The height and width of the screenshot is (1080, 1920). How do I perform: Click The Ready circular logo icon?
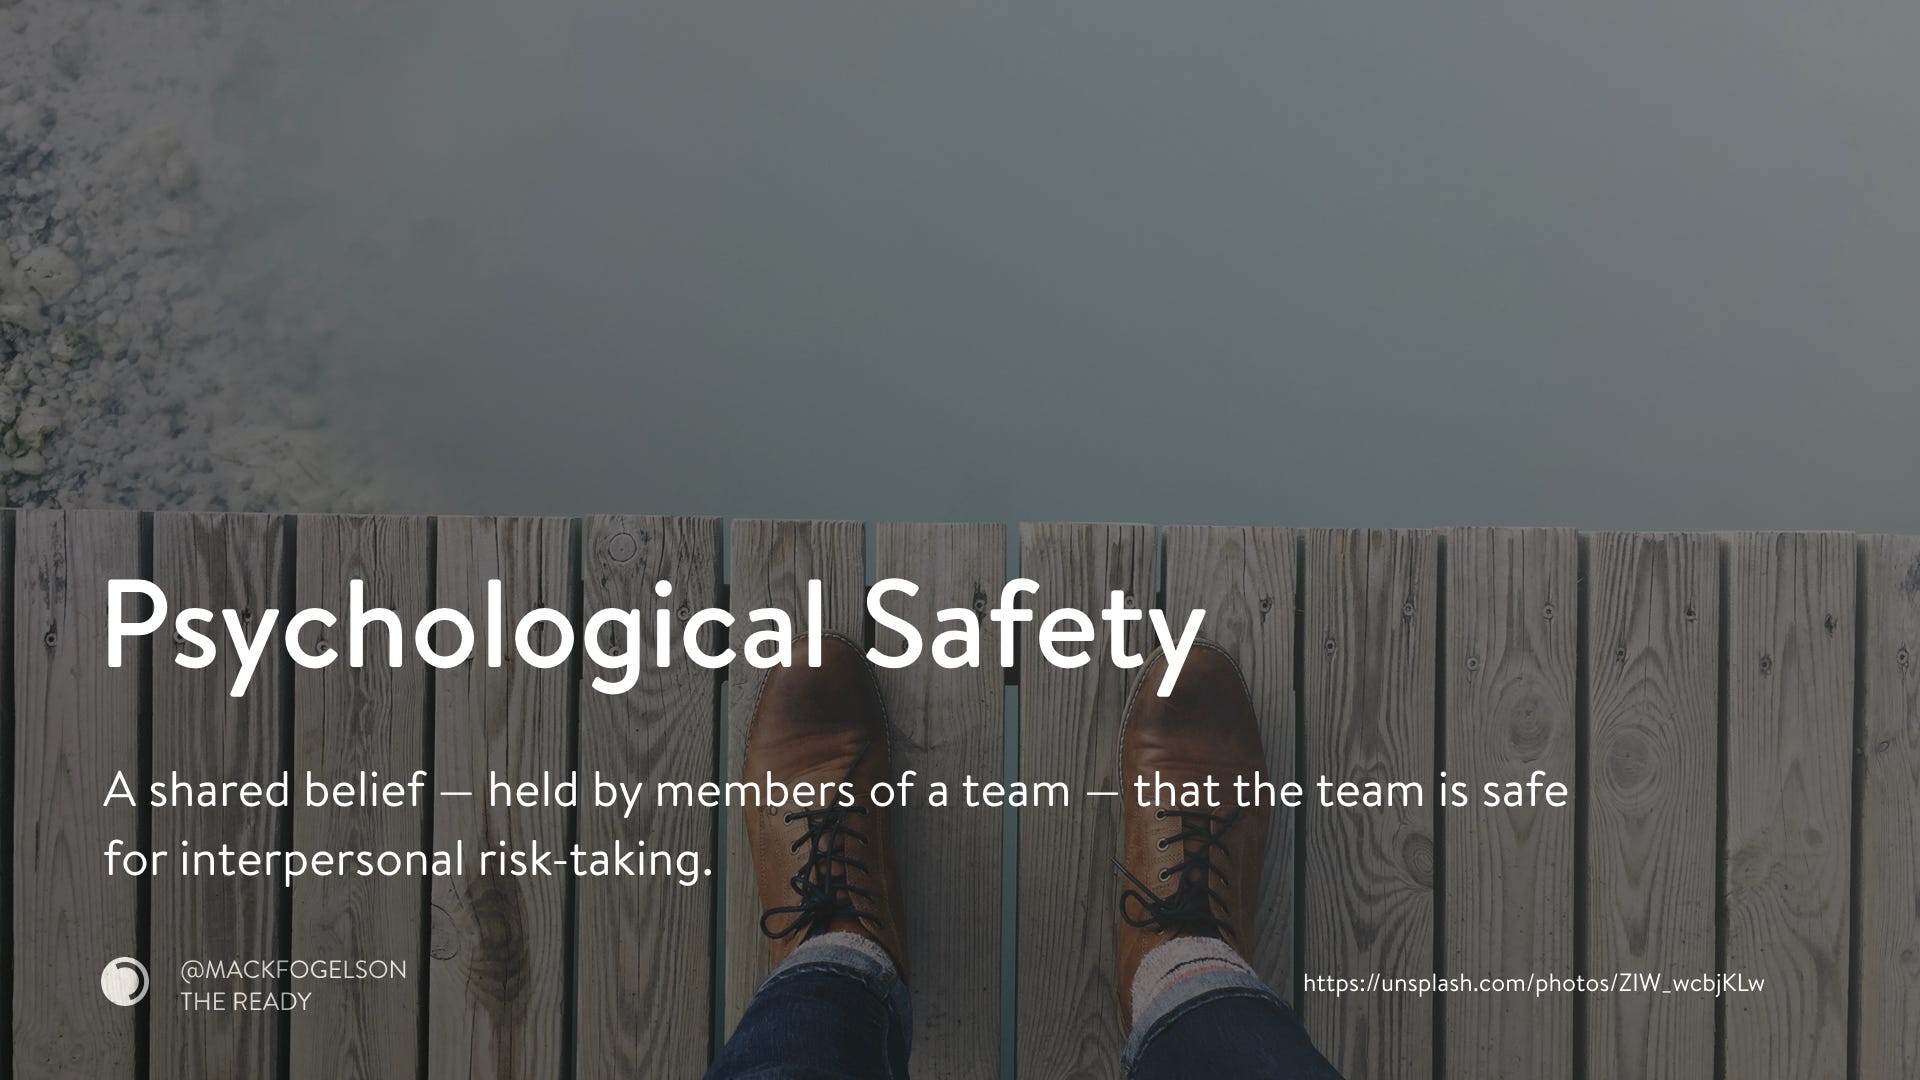[125, 982]
